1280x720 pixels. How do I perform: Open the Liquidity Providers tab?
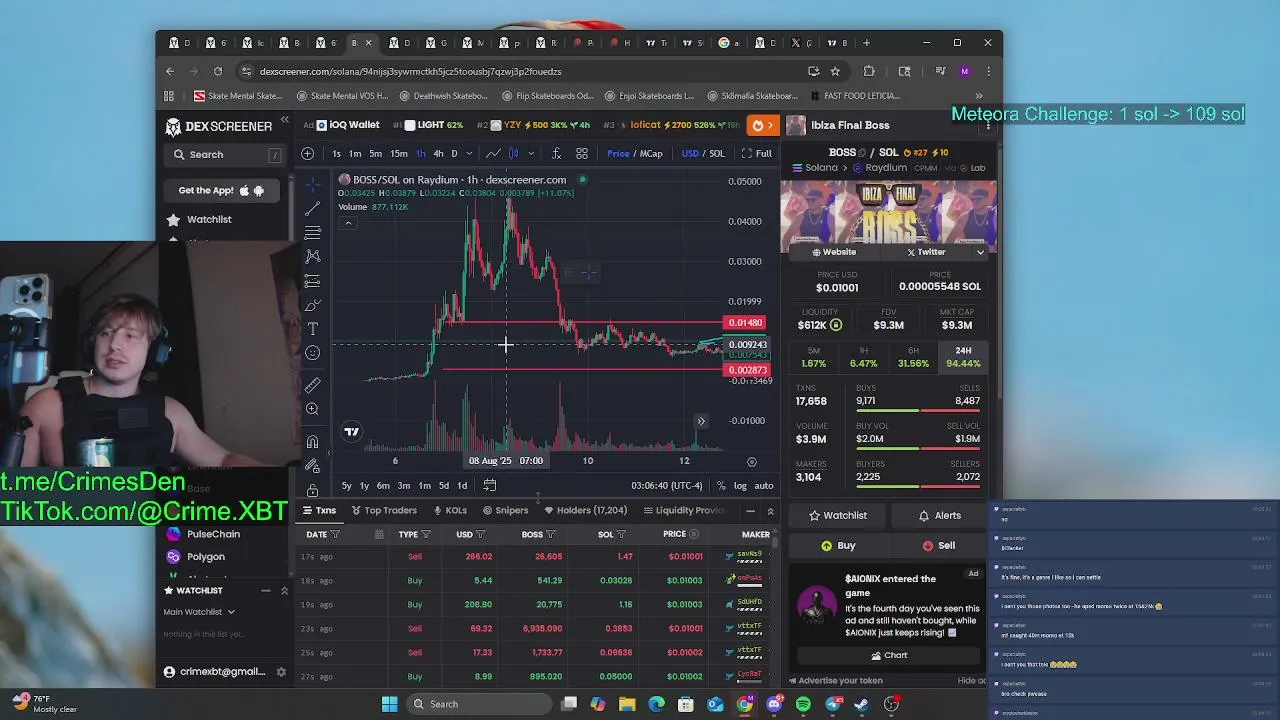coord(684,510)
